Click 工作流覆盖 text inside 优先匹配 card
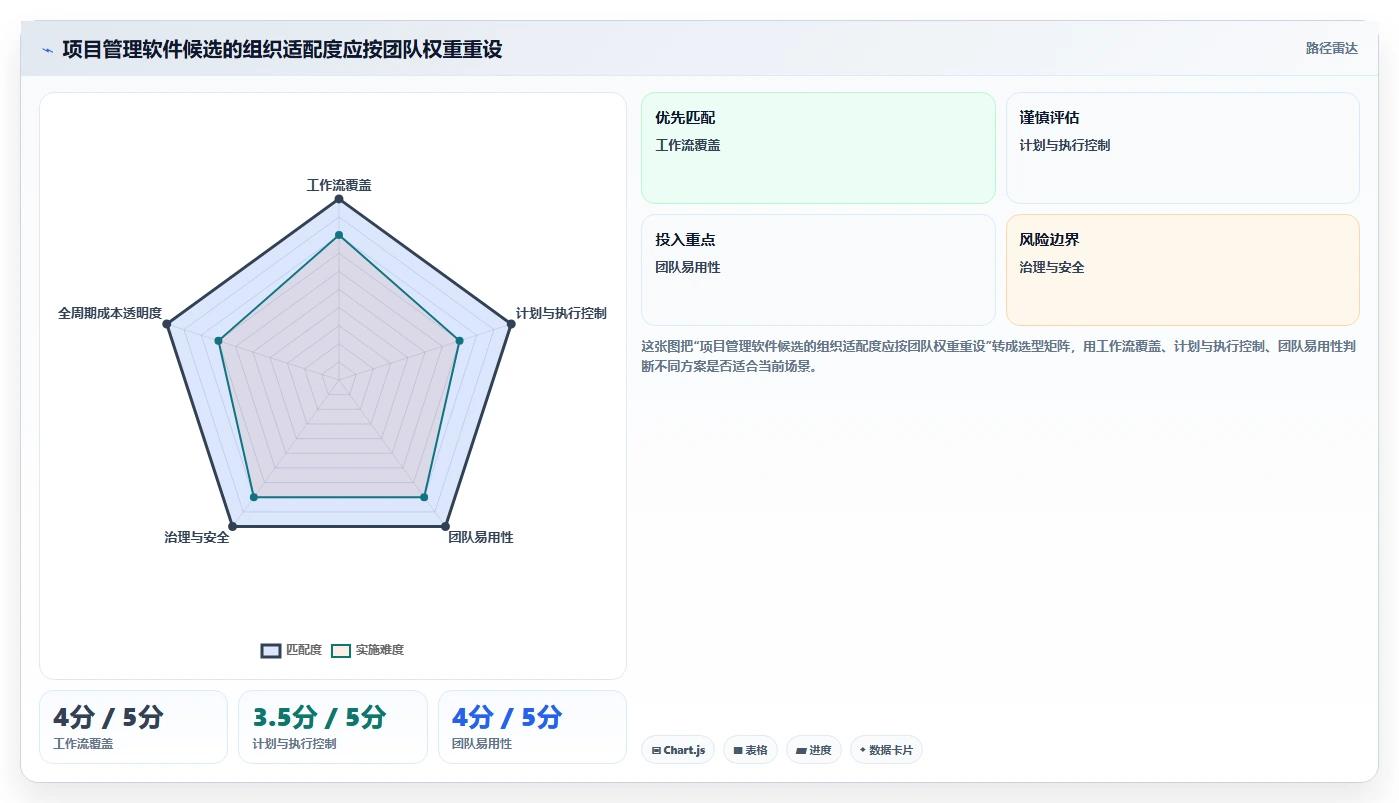This screenshot has height=803, width=1399. (x=688, y=145)
